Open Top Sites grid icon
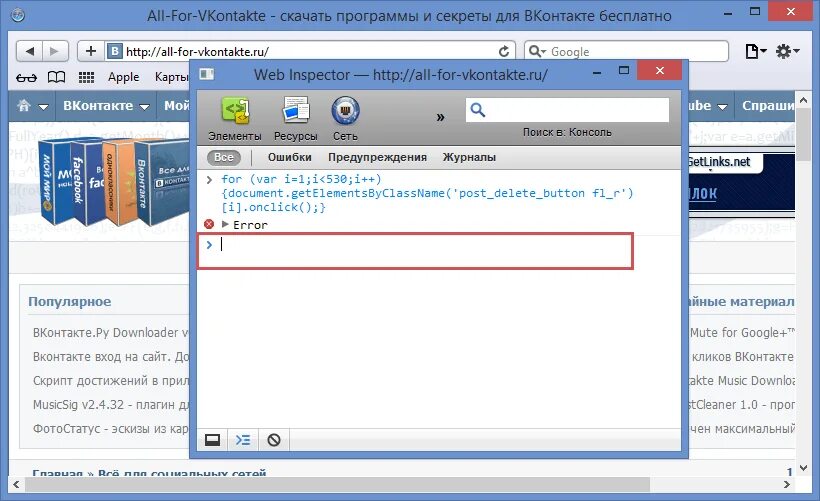Screen dimensions: 820x501 [86, 77]
